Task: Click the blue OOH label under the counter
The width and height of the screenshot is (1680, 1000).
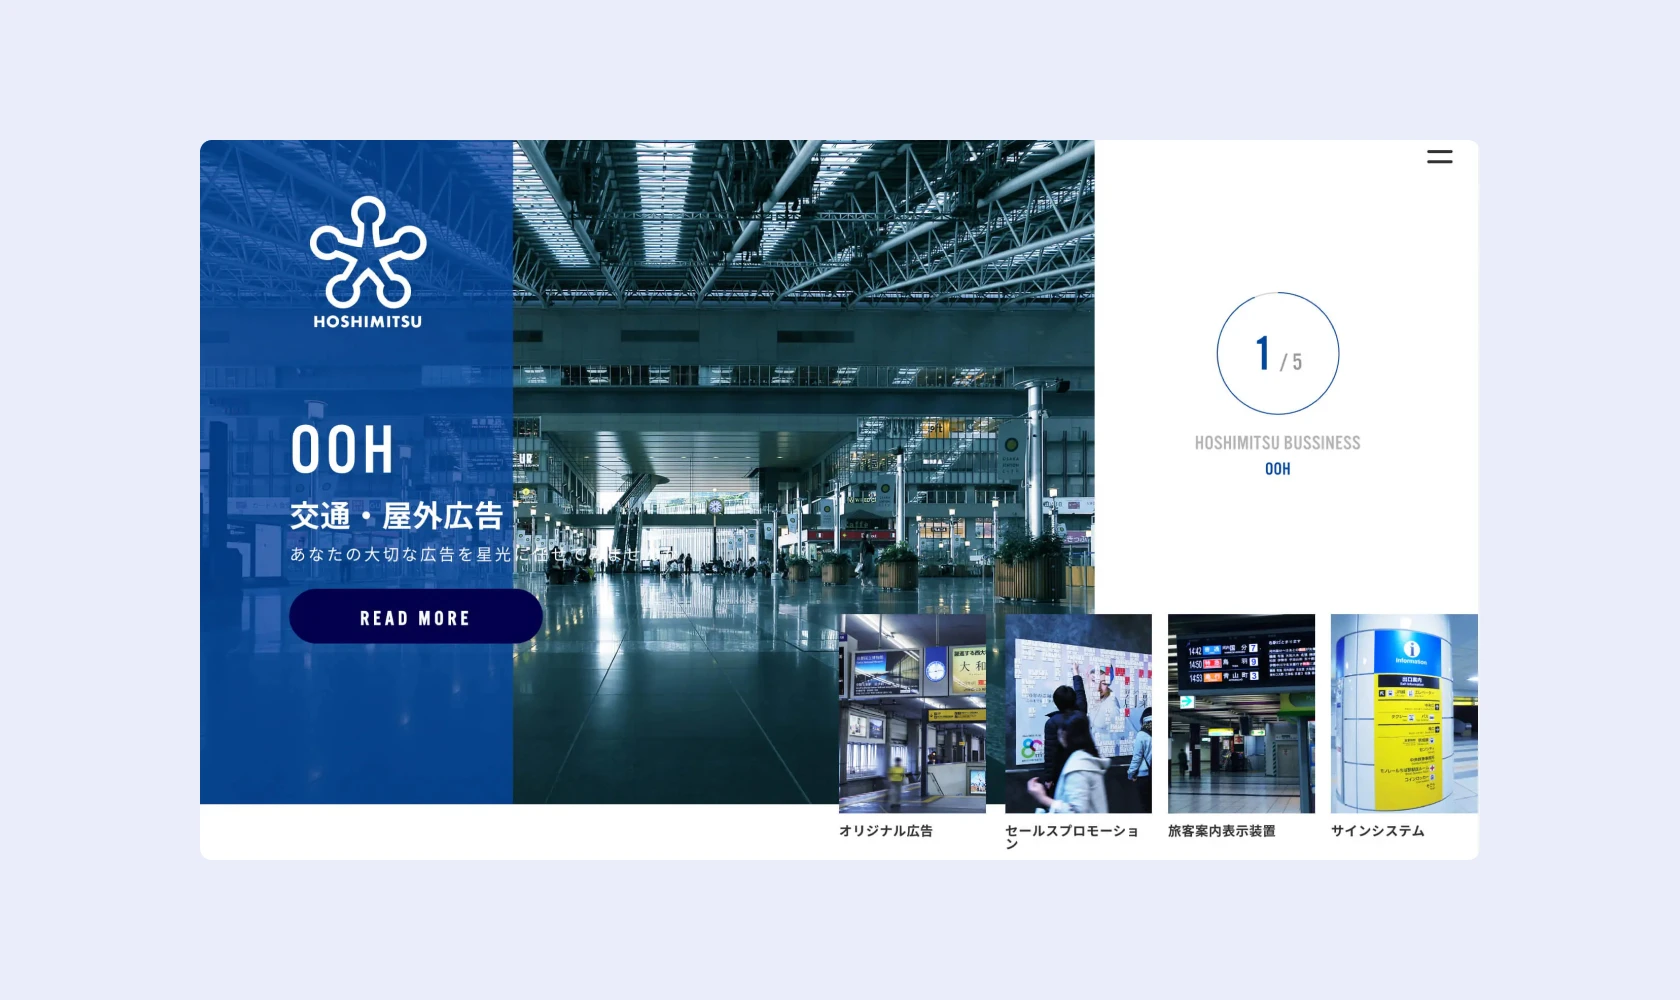Action: [1277, 469]
